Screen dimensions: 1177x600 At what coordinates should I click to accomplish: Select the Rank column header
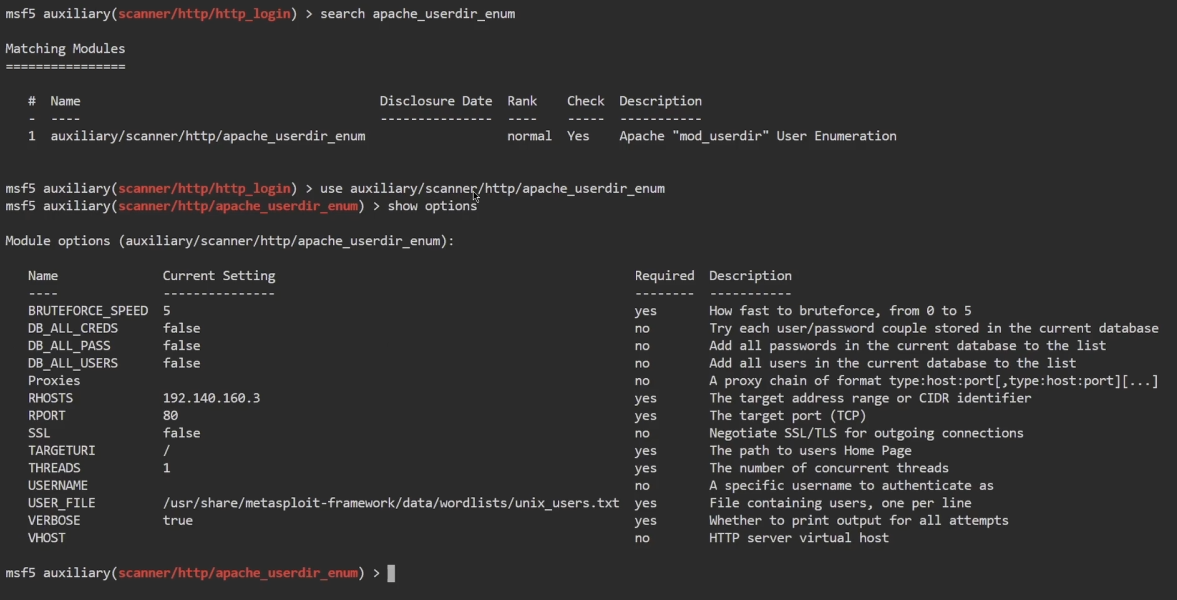[522, 101]
